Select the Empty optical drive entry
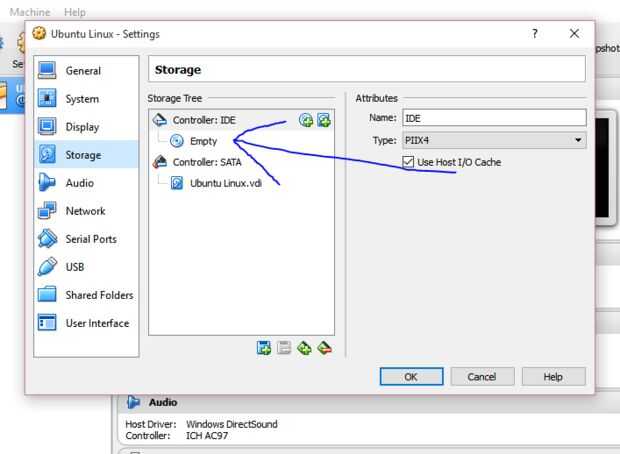Viewport: 620px width, 454px height. pyautogui.click(x=203, y=141)
